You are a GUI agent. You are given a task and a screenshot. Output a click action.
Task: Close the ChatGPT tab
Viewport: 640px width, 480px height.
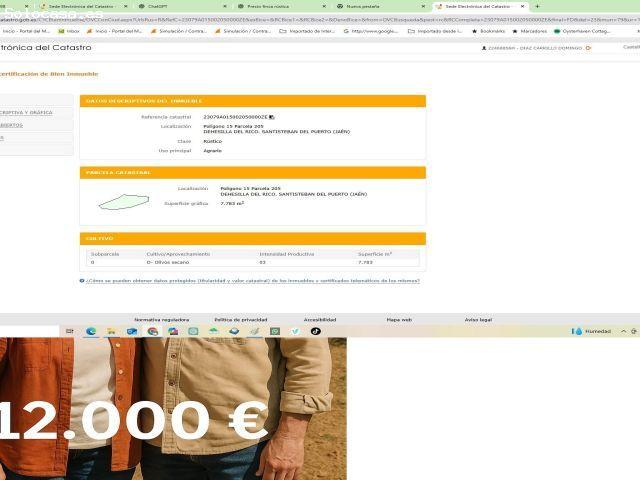(x=225, y=7)
